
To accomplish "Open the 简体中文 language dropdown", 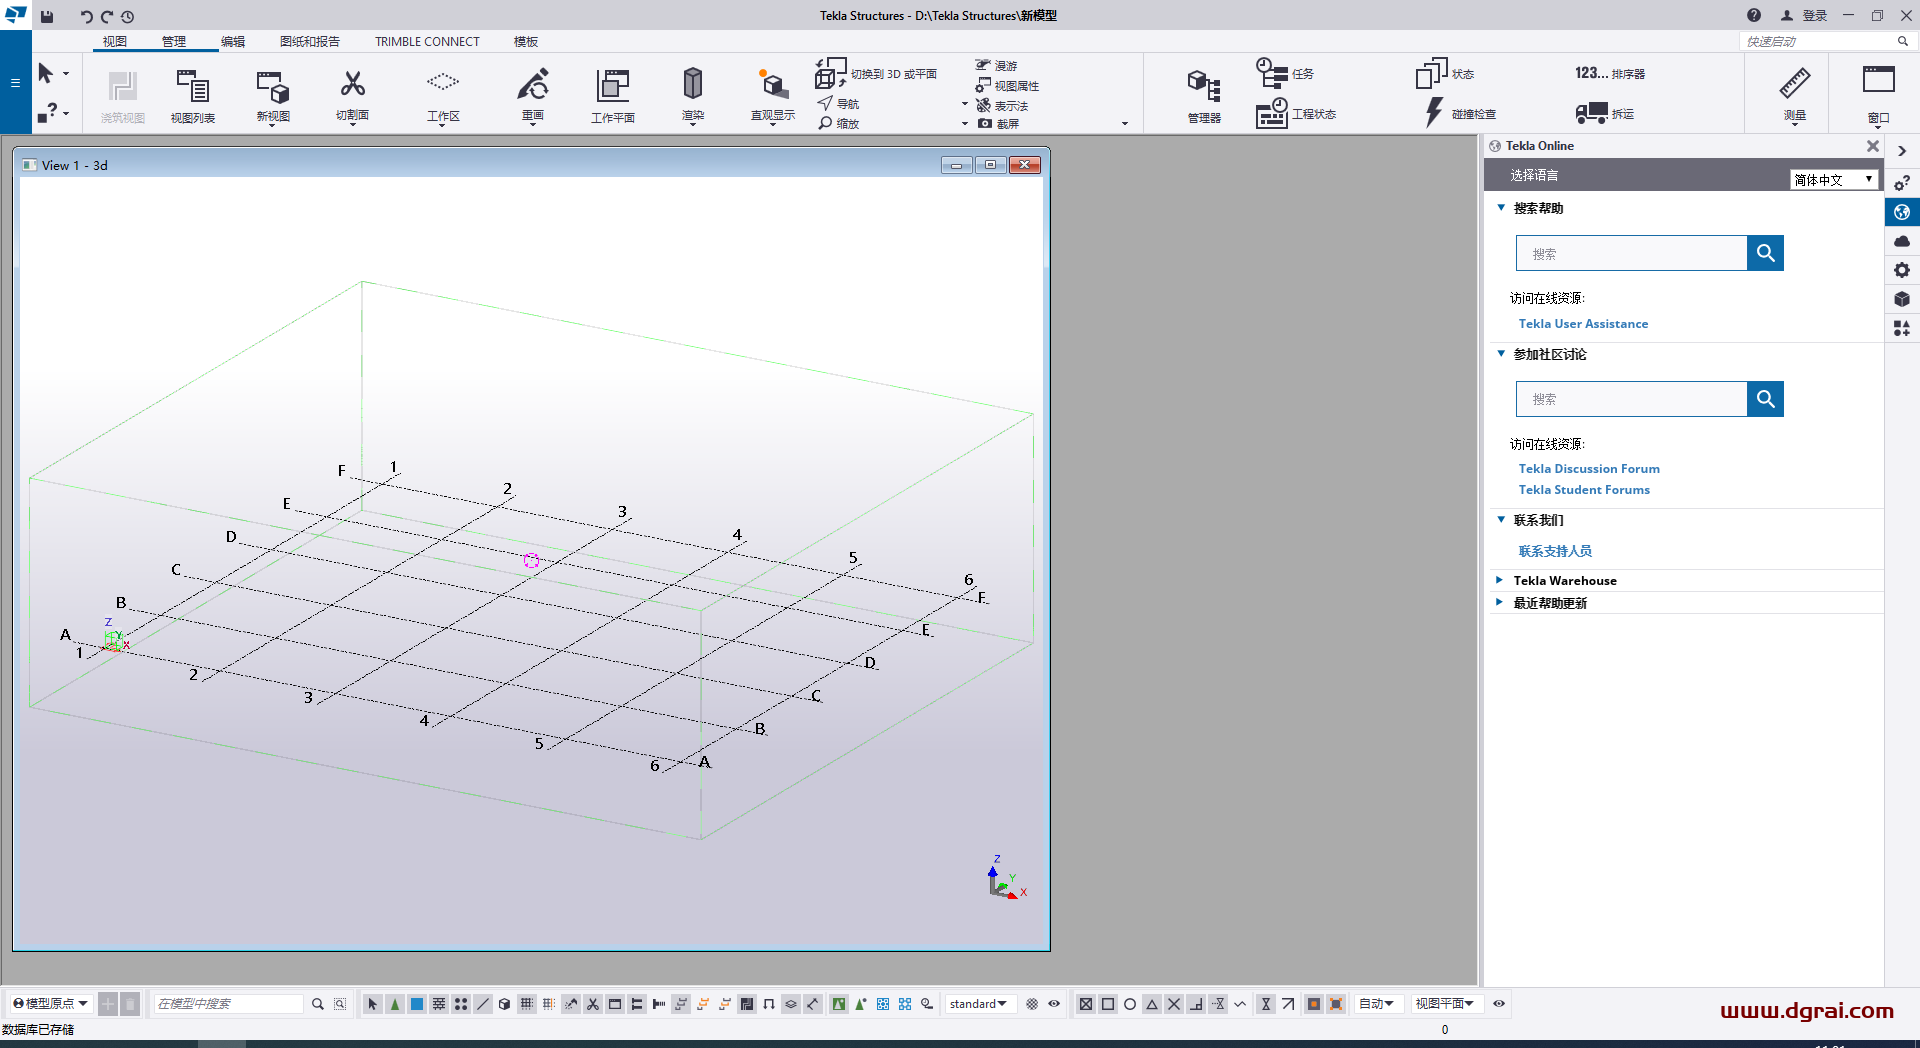I will (1834, 180).
